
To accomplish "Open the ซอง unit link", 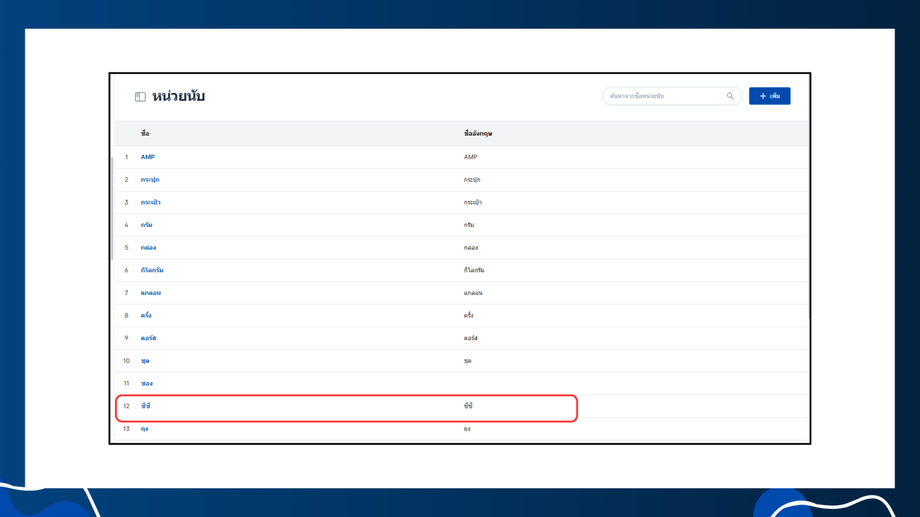I will pos(147,383).
